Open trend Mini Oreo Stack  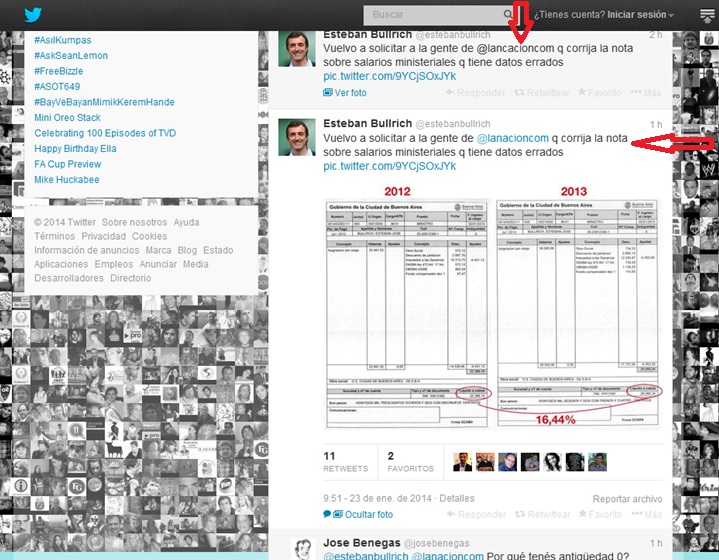(x=67, y=117)
